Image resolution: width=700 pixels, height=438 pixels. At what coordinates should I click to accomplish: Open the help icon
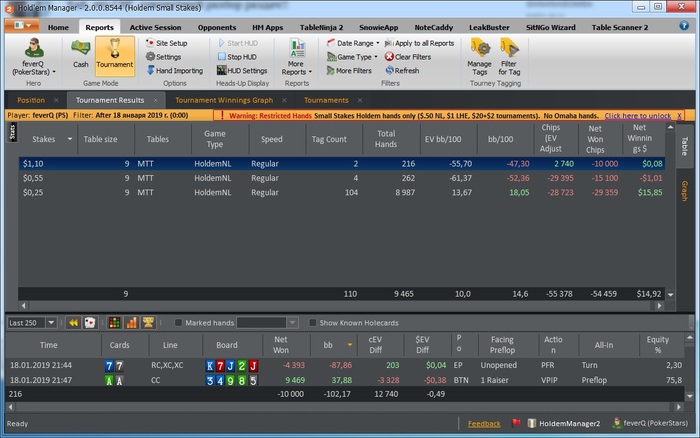click(684, 26)
